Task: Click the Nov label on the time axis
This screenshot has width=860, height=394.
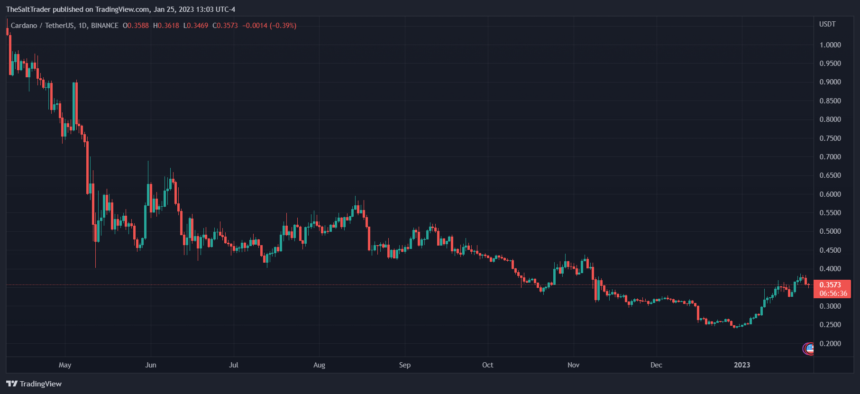Action: [x=574, y=365]
